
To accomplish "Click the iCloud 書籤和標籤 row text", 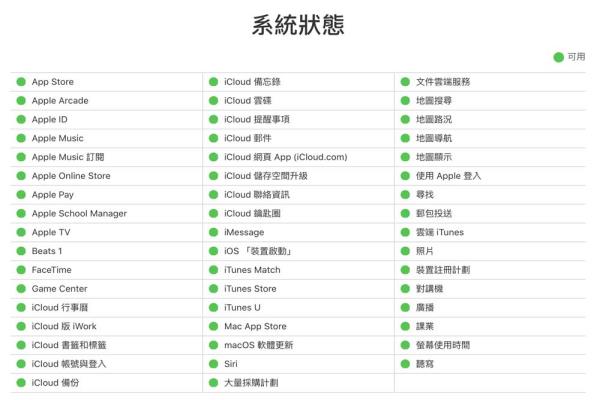I will point(69,345).
